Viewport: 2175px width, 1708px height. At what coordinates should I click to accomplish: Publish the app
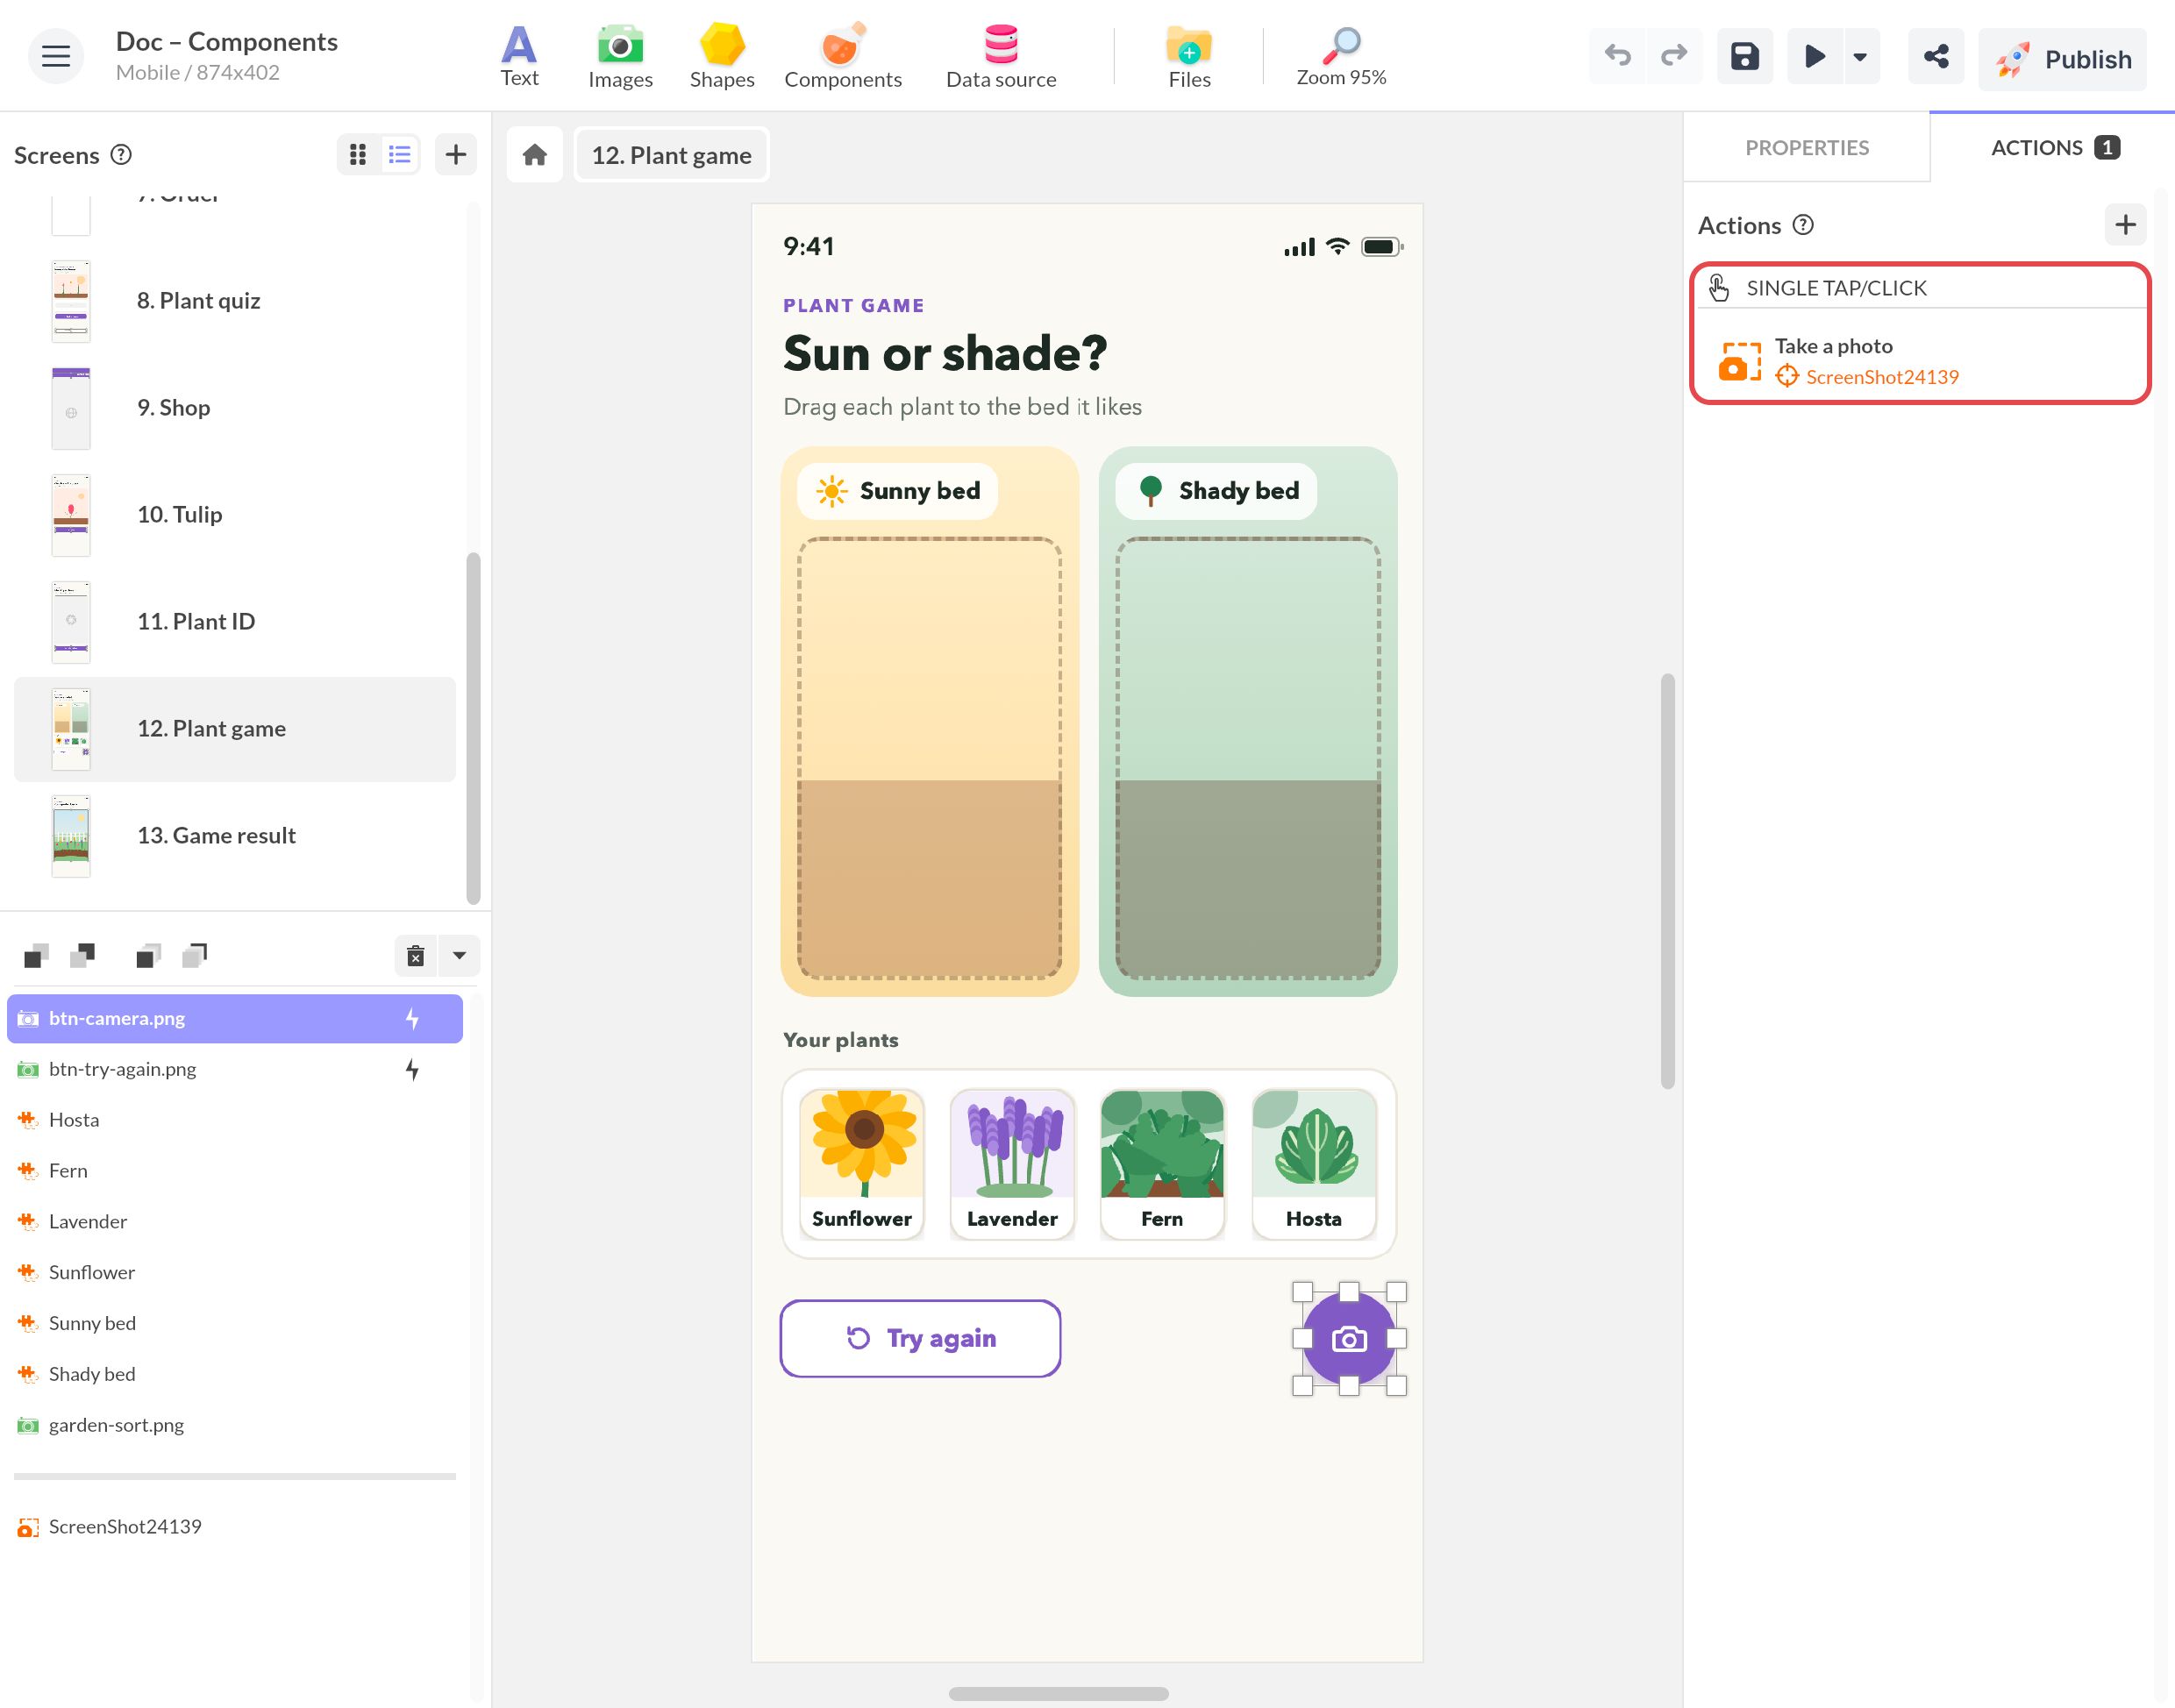tap(2062, 59)
